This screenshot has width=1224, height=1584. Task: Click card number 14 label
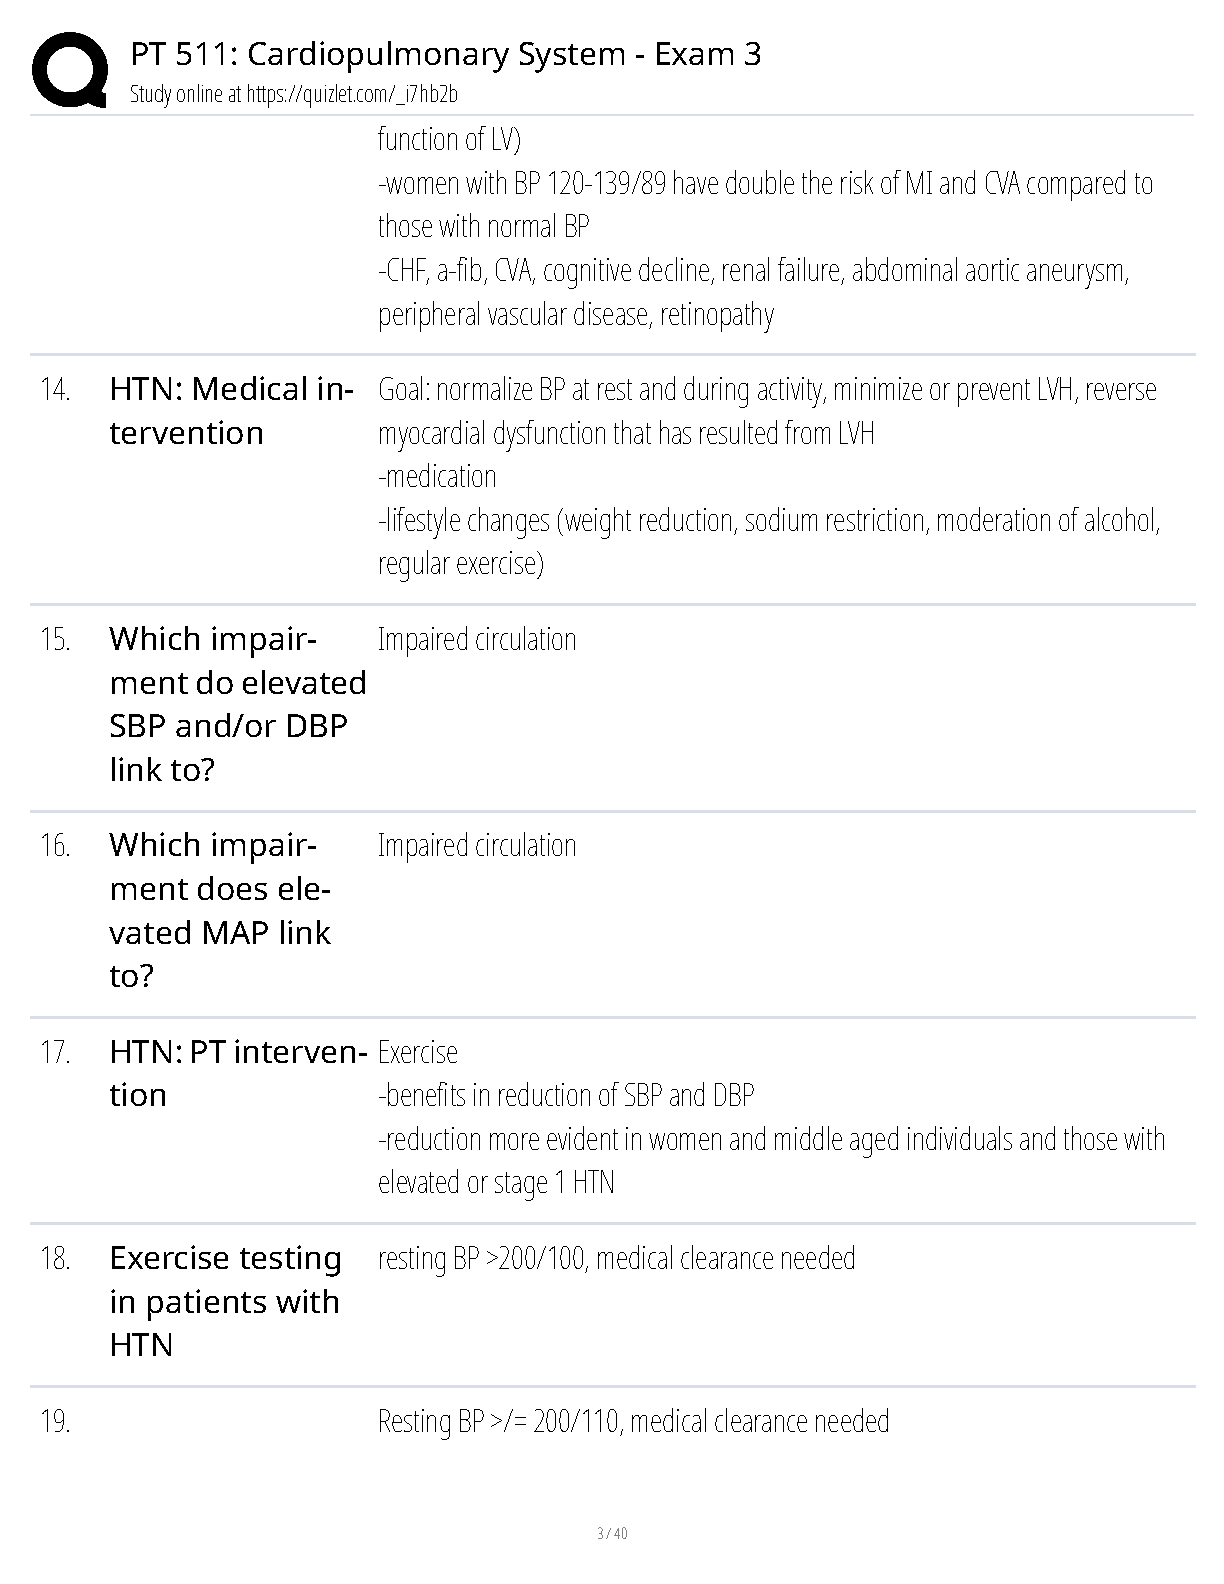56,389
